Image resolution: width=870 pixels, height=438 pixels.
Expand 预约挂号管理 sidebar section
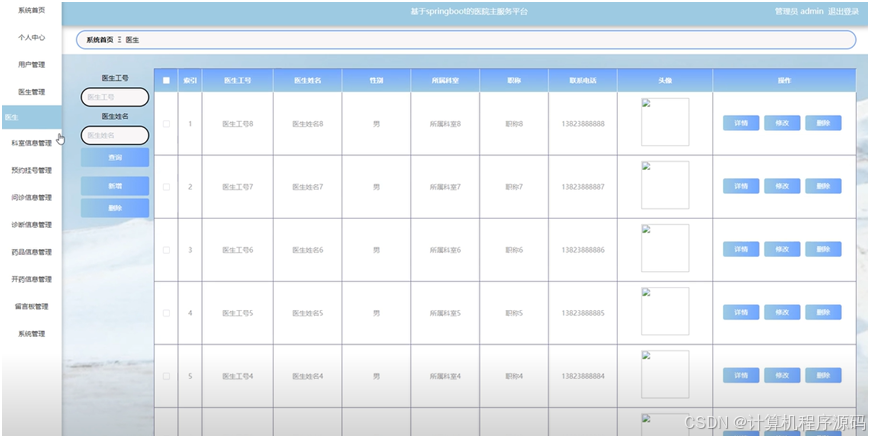pyautogui.click(x=31, y=170)
